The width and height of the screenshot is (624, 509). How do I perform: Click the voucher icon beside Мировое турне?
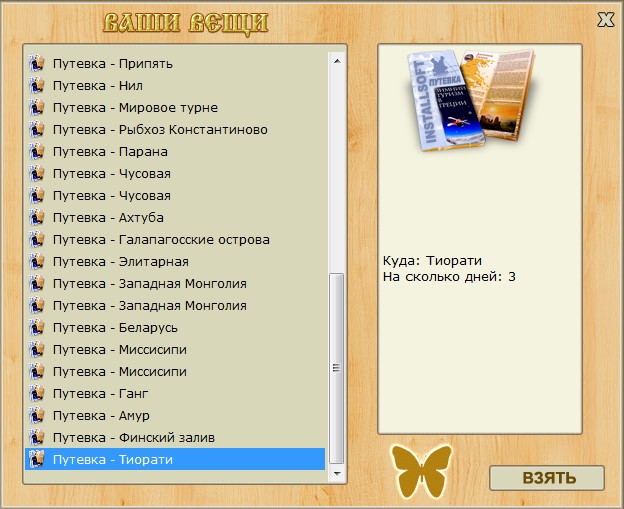[37, 107]
